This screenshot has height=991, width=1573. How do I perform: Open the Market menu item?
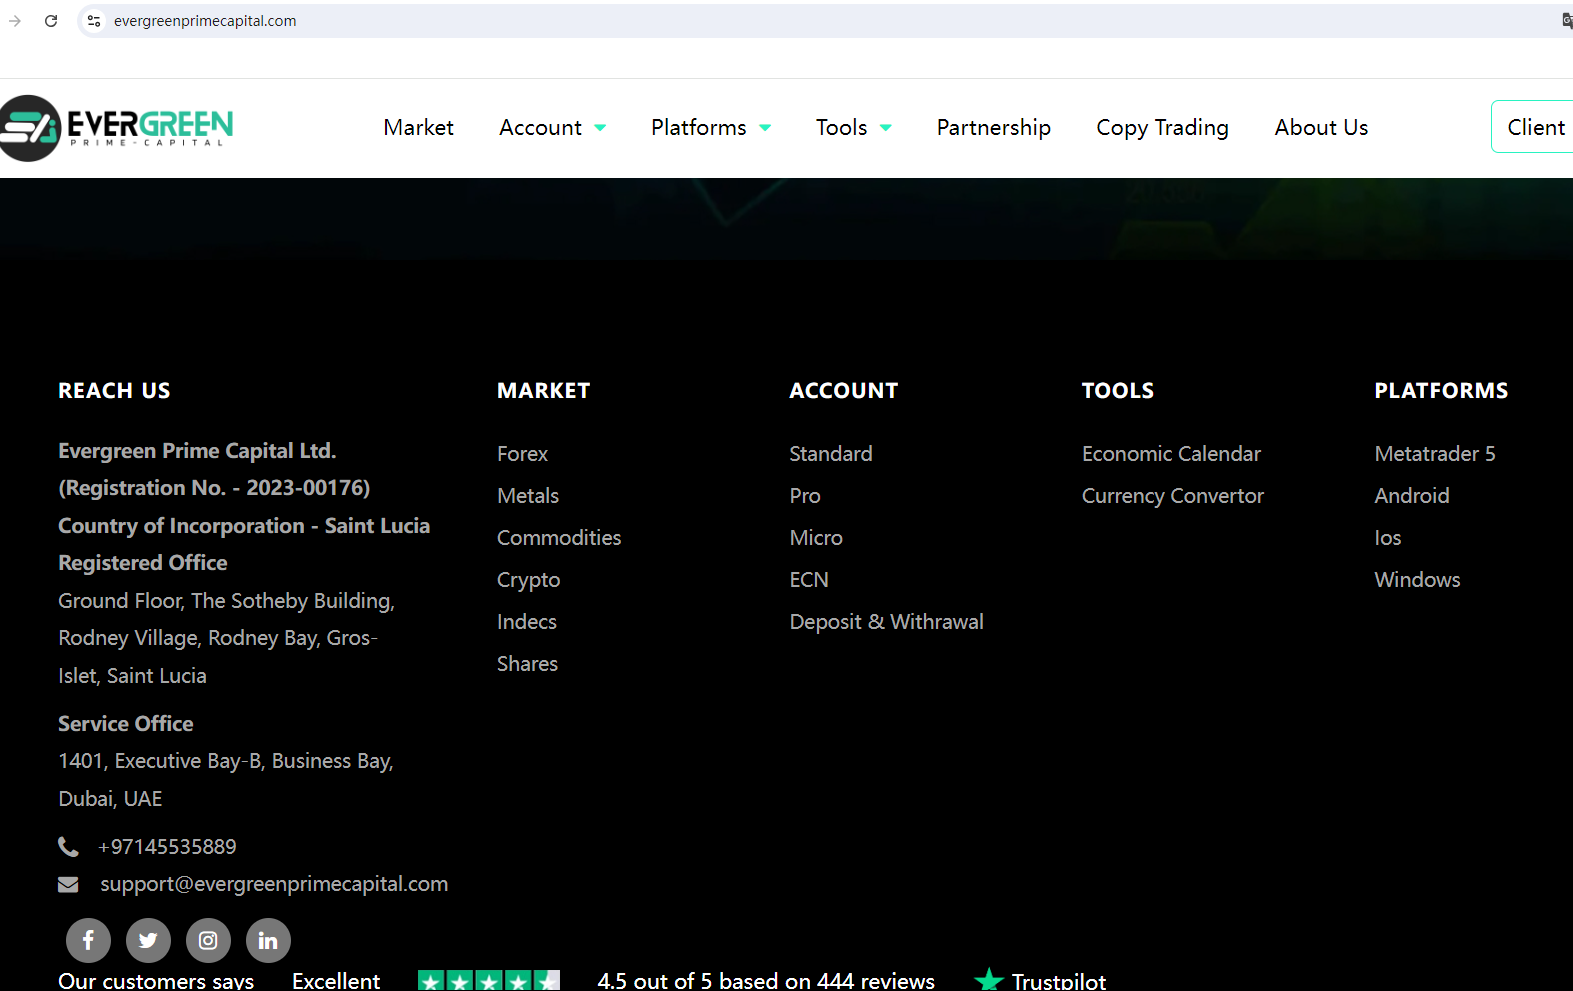(x=418, y=128)
